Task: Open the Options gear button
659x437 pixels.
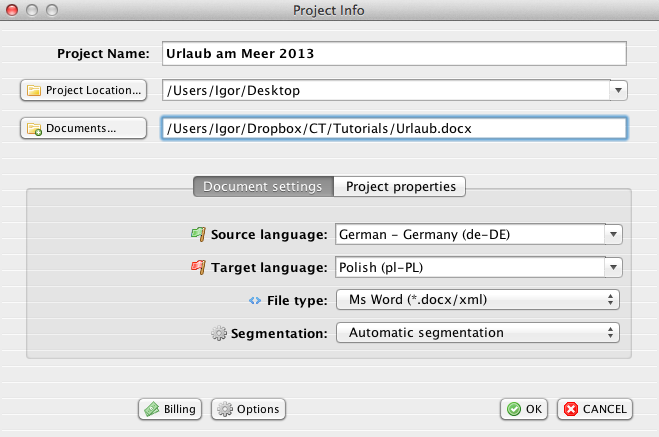Action: click(248, 408)
